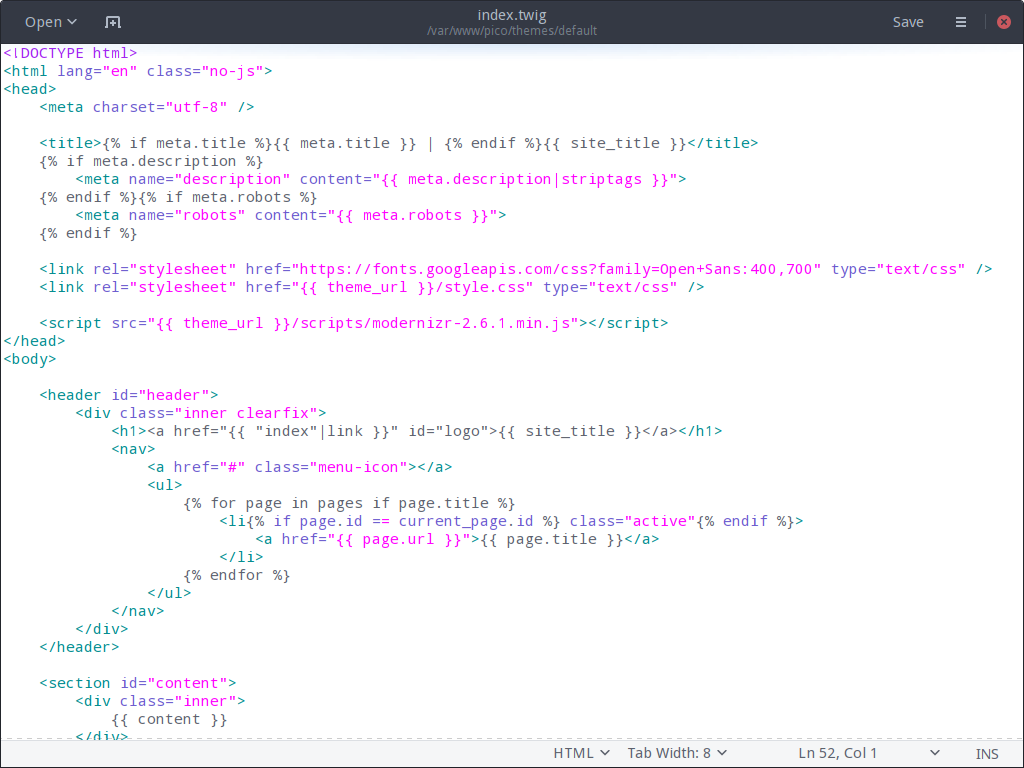Save the index.twig file

click(x=908, y=22)
